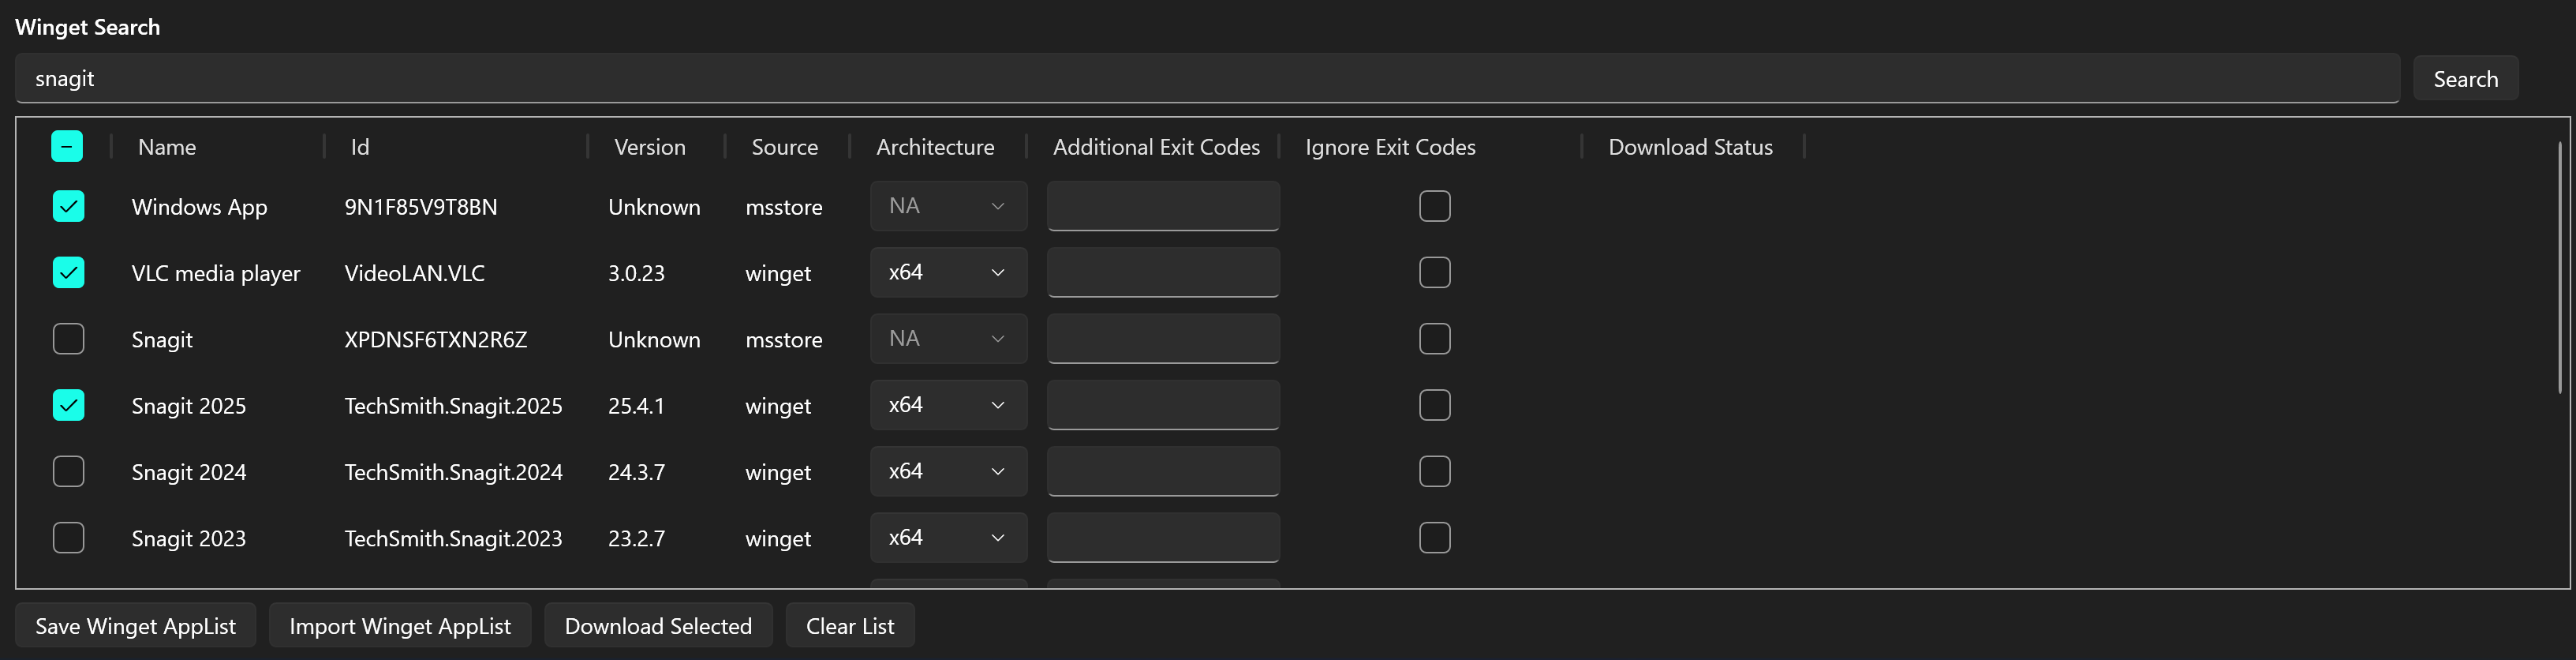
Task: Enable Ignore Exit Codes for VLC media player
Action: pos(1434,272)
